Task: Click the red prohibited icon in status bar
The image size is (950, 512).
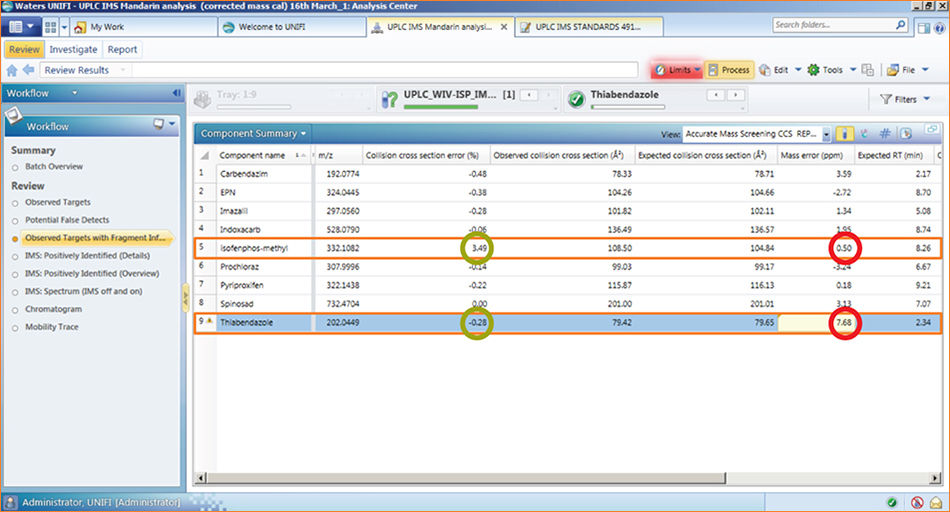Action: pos(917,502)
